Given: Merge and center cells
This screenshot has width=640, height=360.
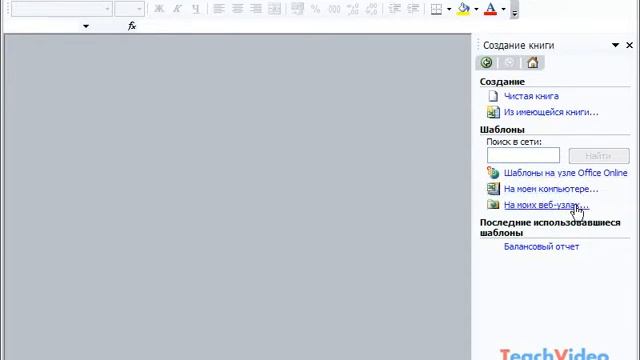Looking at the screenshot, I should pyautogui.click(x=275, y=9).
